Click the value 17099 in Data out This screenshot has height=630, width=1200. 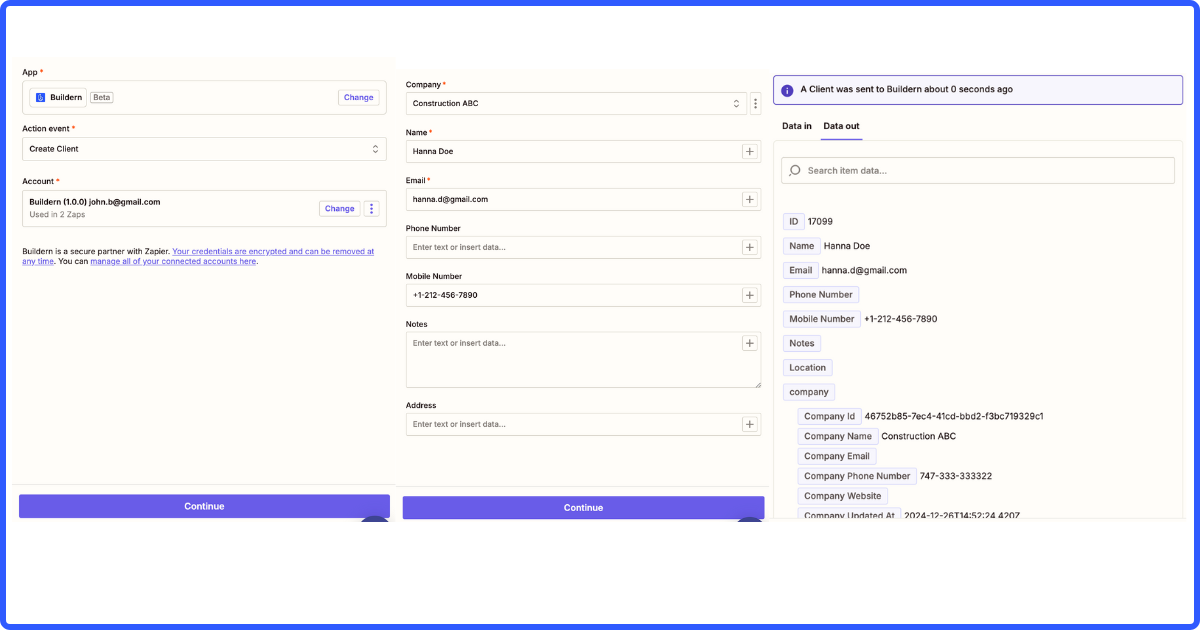click(820, 221)
